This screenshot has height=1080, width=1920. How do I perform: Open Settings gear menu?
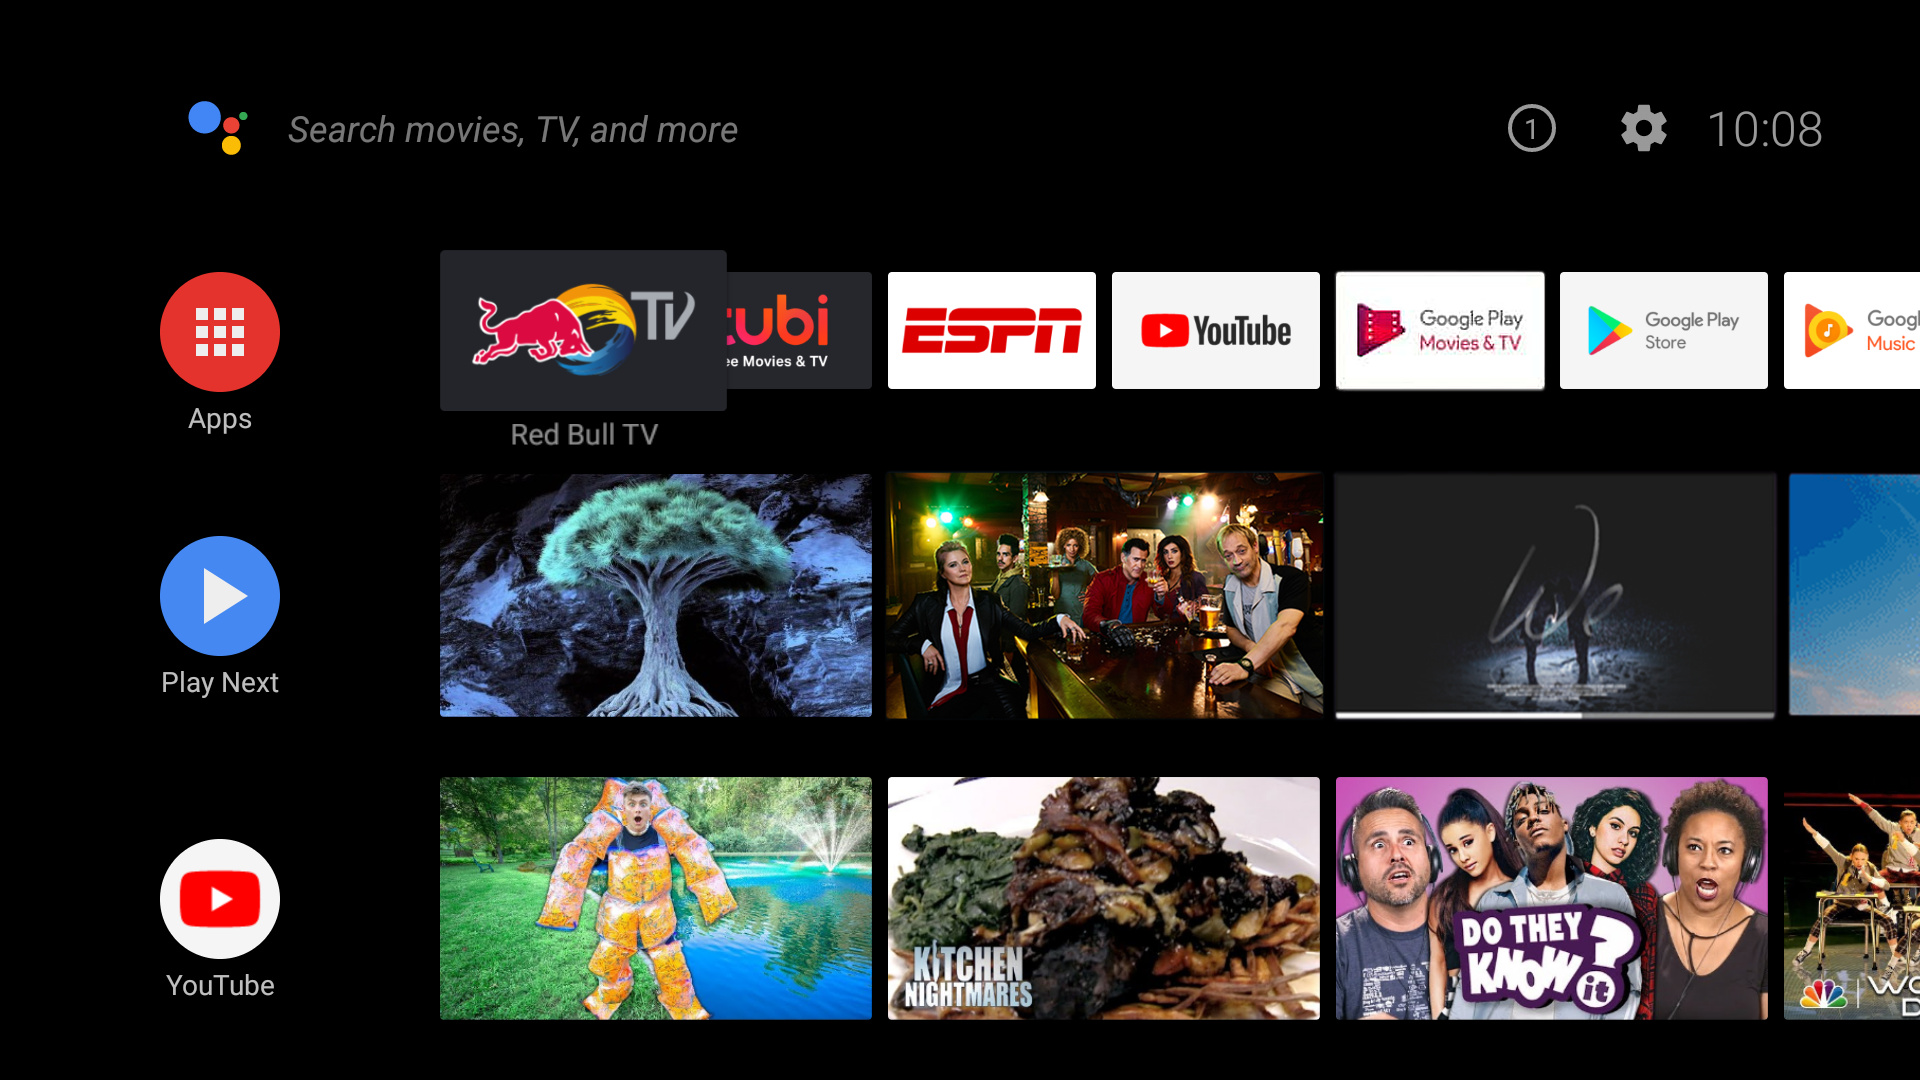click(x=1642, y=128)
